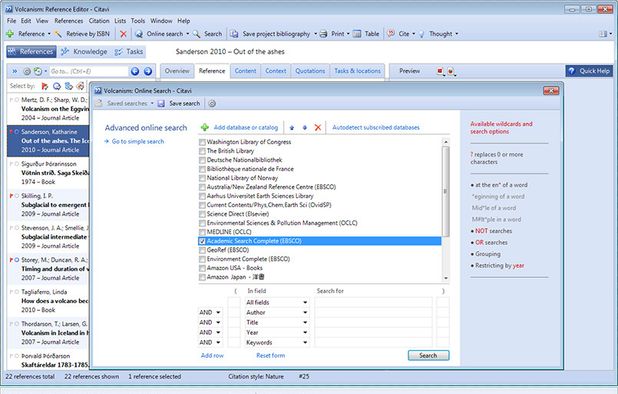The height and width of the screenshot is (394, 618).
Task: Open AND operator dropdown beside Author
Action: pos(218,312)
